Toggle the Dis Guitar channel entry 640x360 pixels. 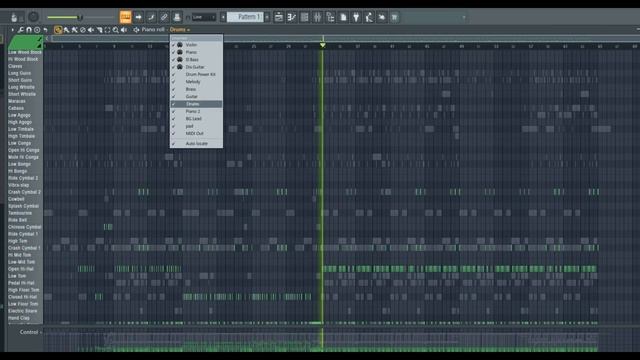[196, 67]
